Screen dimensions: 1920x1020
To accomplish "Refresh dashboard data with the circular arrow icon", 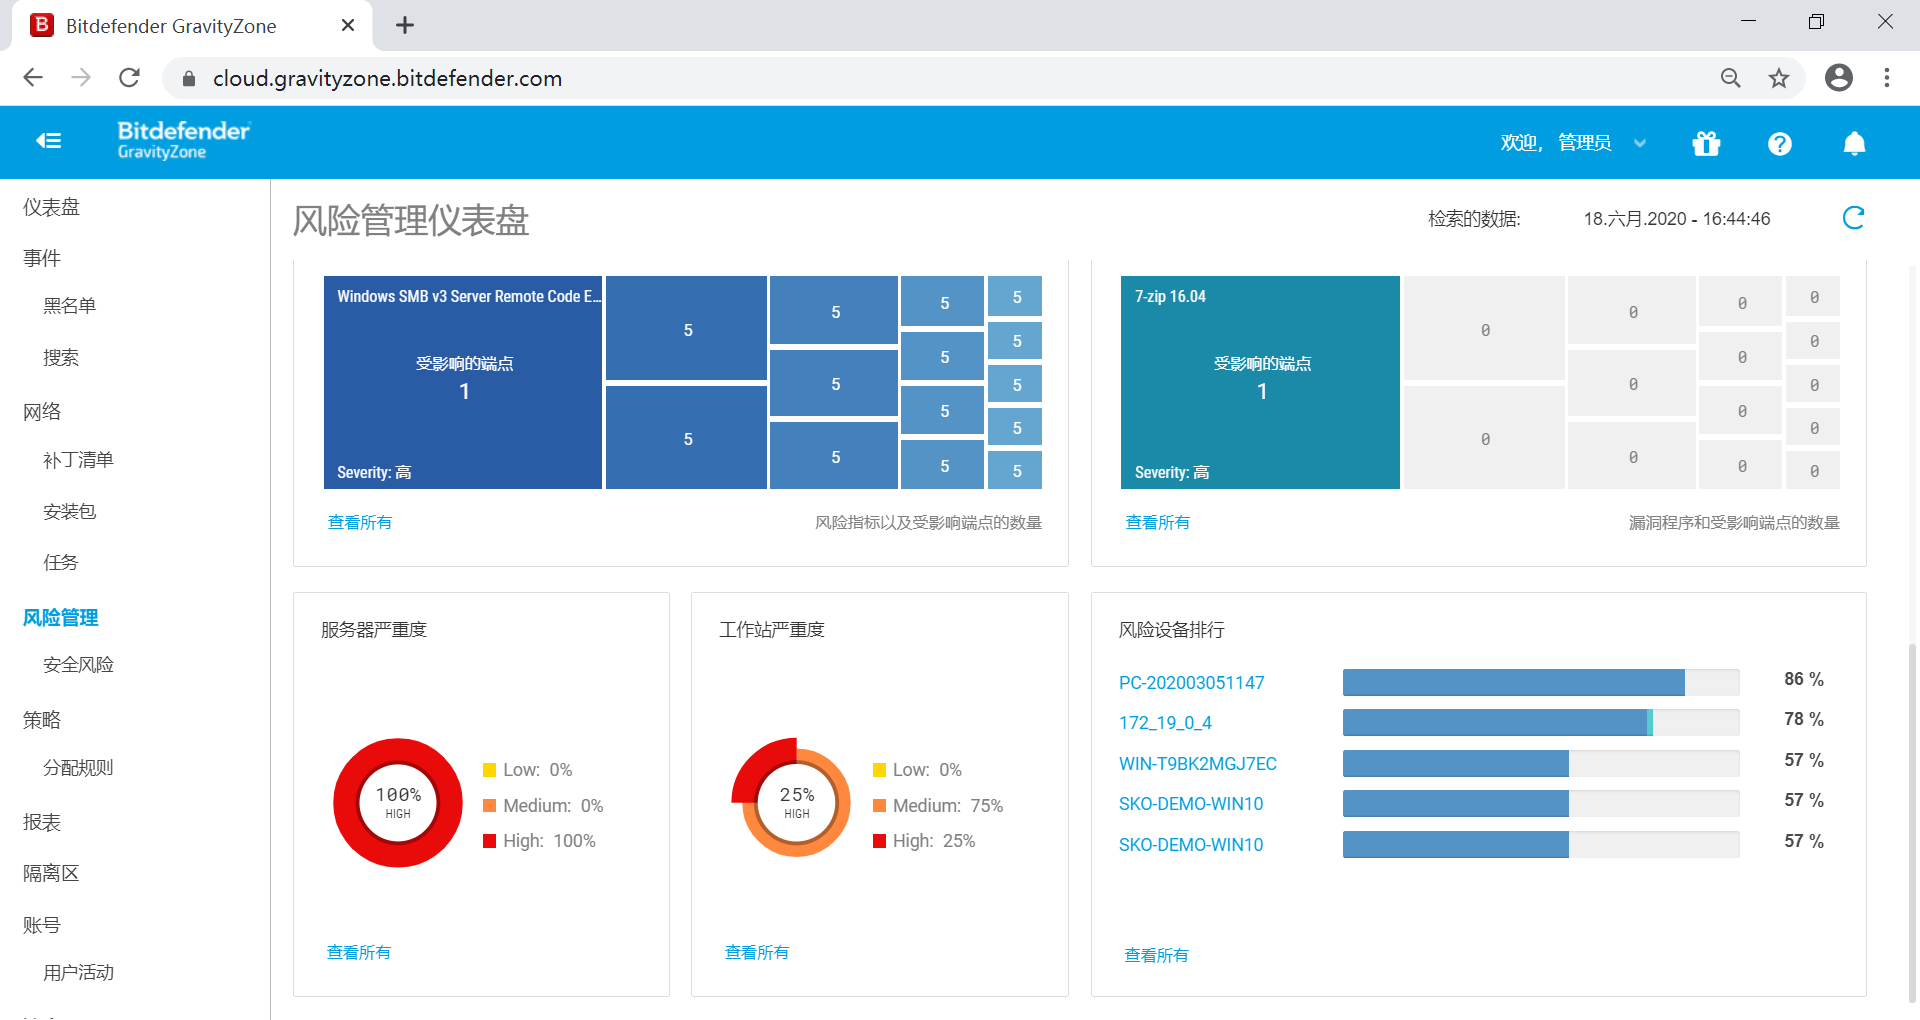I will pyautogui.click(x=1853, y=218).
